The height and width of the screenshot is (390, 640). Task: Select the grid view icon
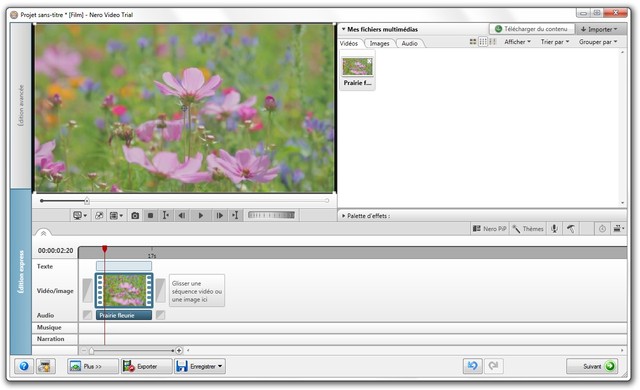tap(483, 42)
